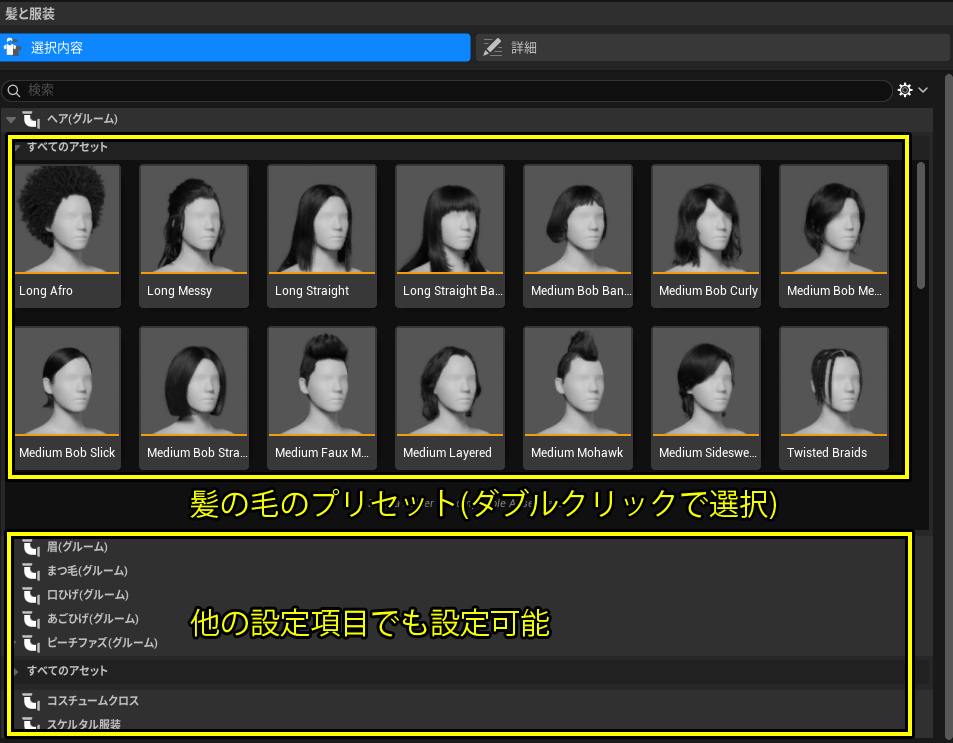The image size is (953, 743).
Task: Click the 眉(グルーム) groom icon
Action: click(x=31, y=547)
